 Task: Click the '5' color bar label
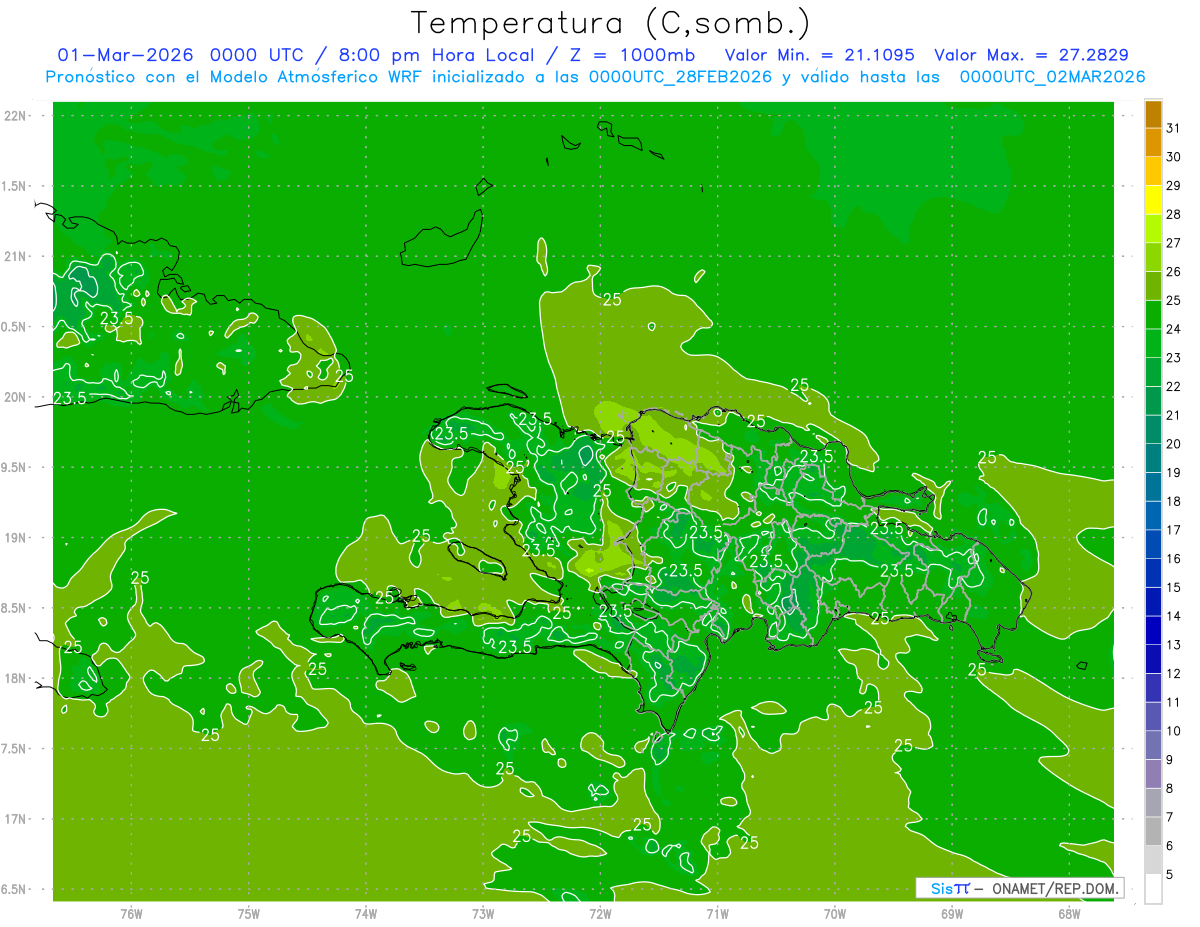[x=1171, y=875]
